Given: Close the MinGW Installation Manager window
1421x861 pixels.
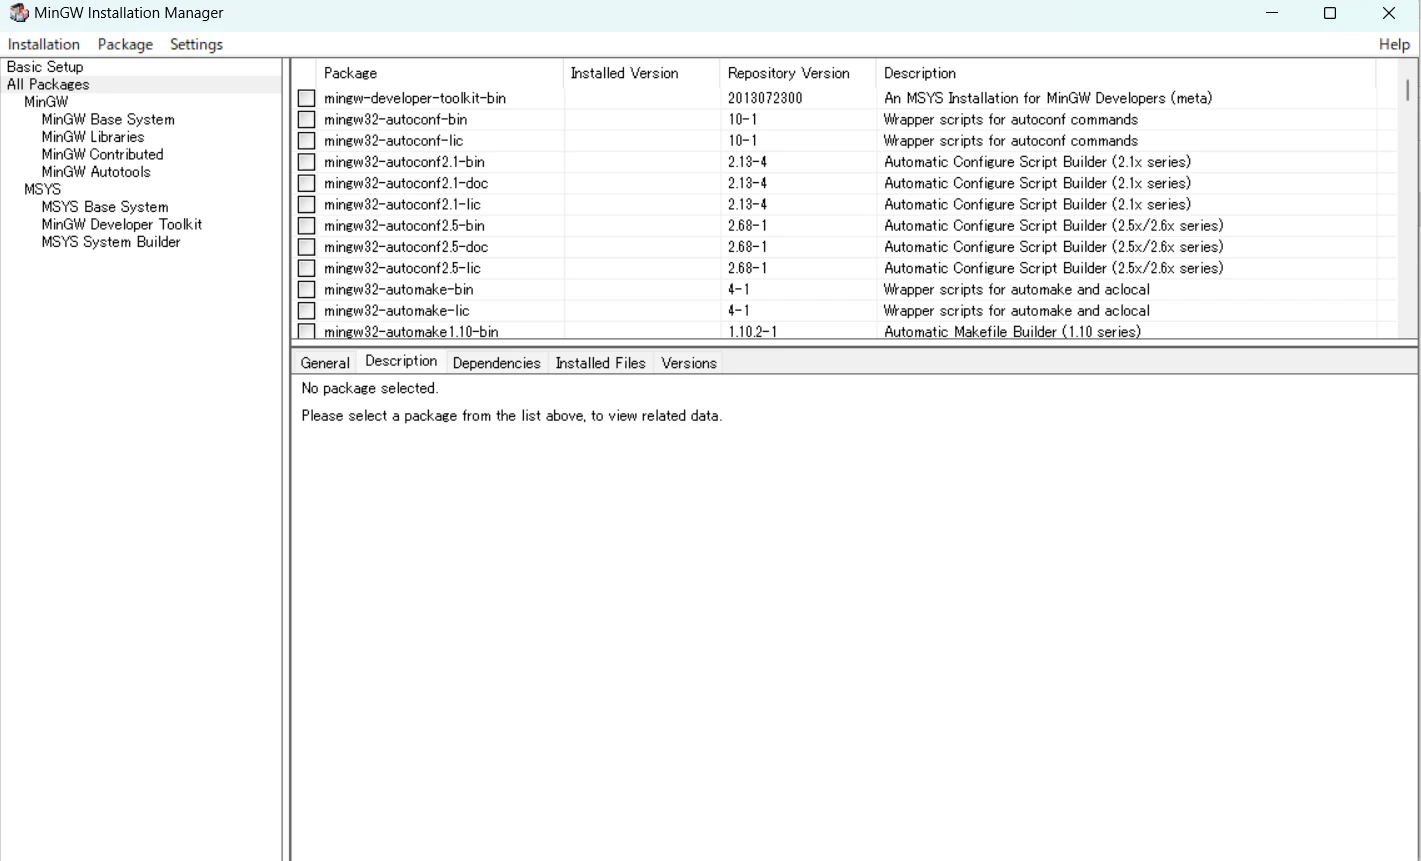Looking at the screenshot, I should (x=1389, y=13).
